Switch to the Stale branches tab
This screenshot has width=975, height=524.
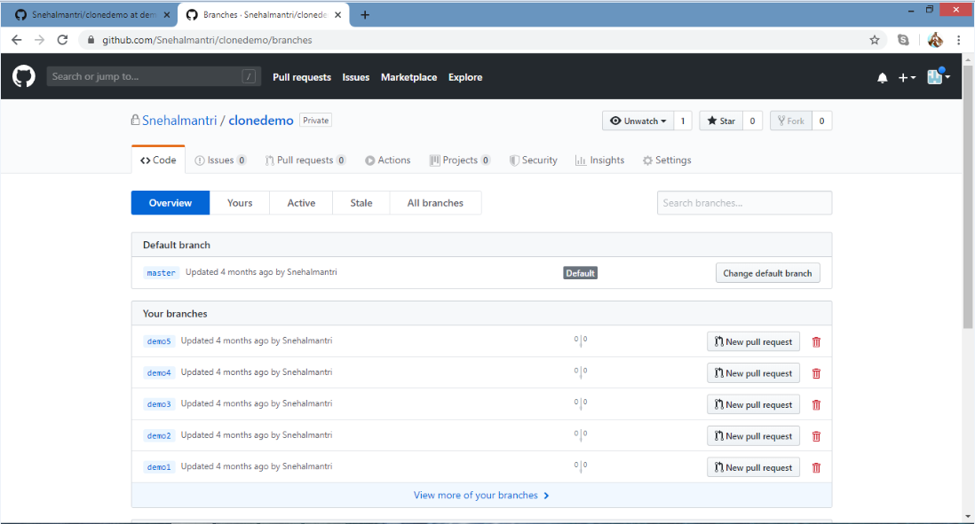tap(361, 203)
